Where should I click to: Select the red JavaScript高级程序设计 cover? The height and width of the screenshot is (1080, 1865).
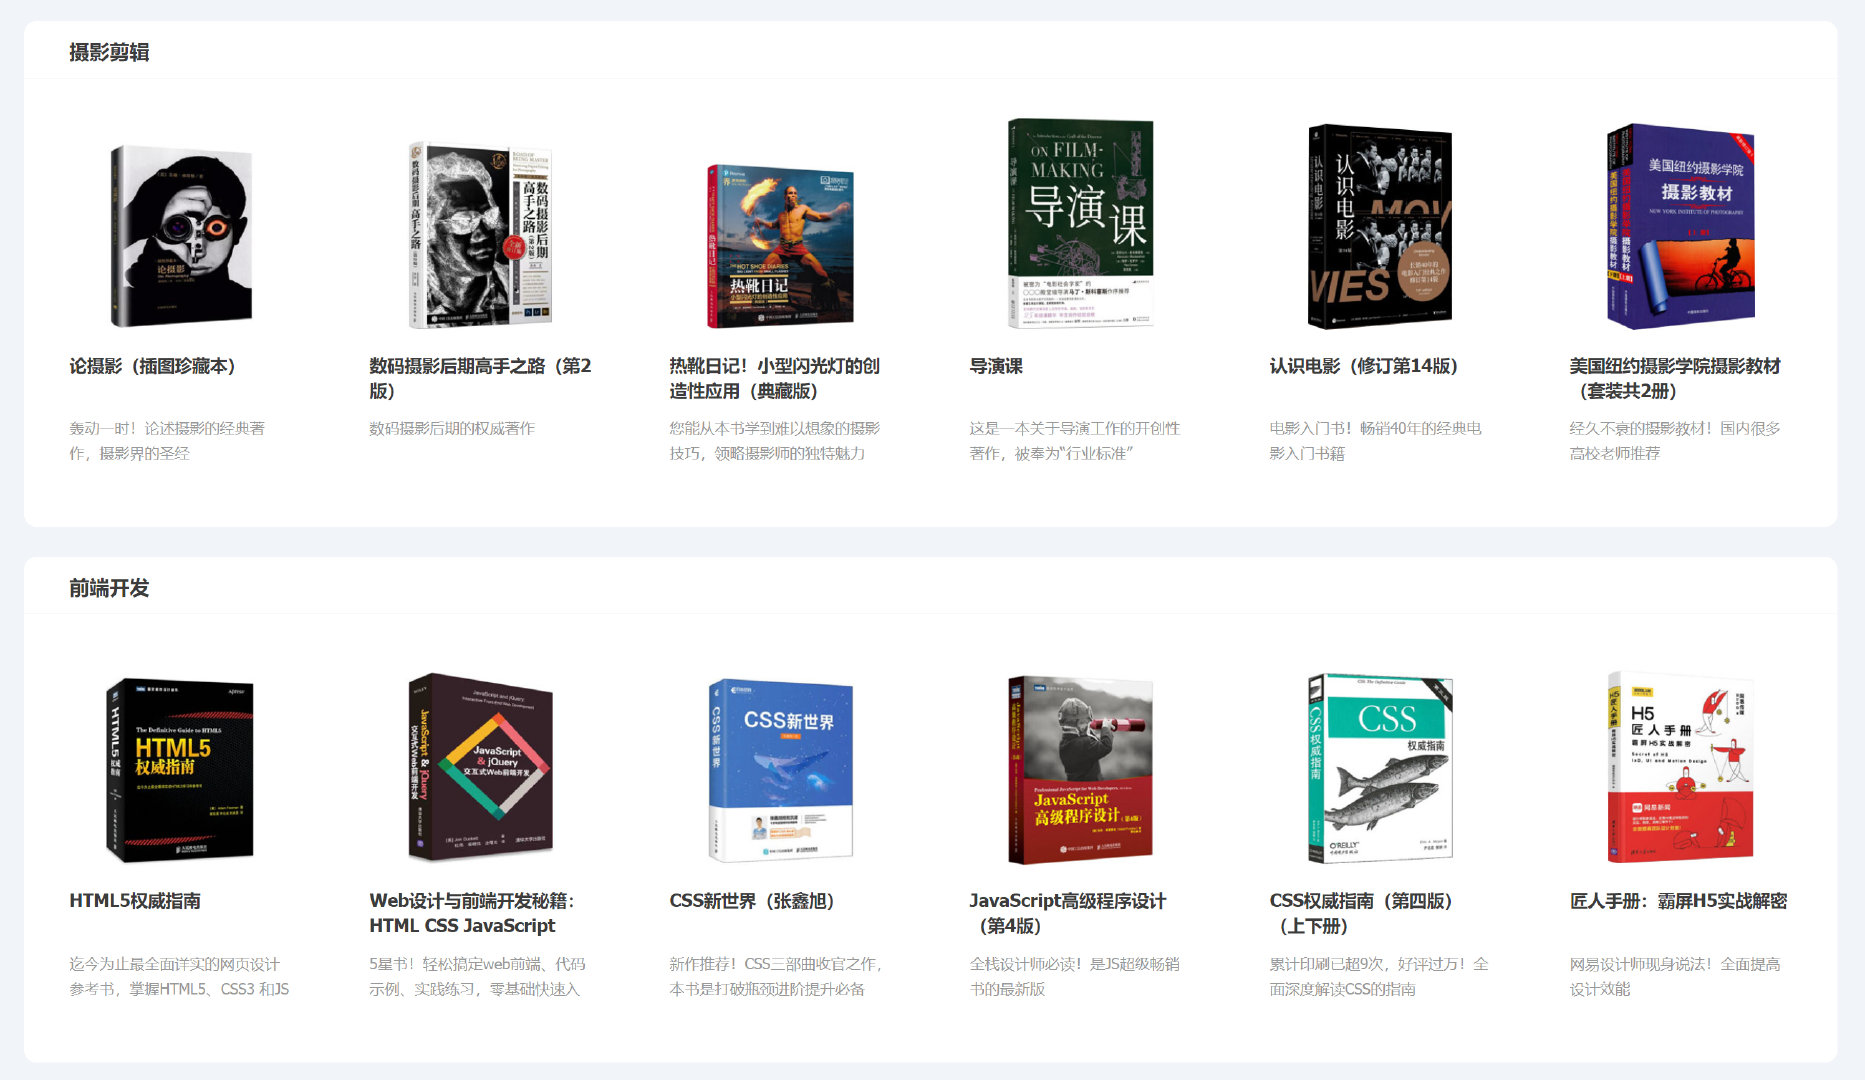point(1080,770)
